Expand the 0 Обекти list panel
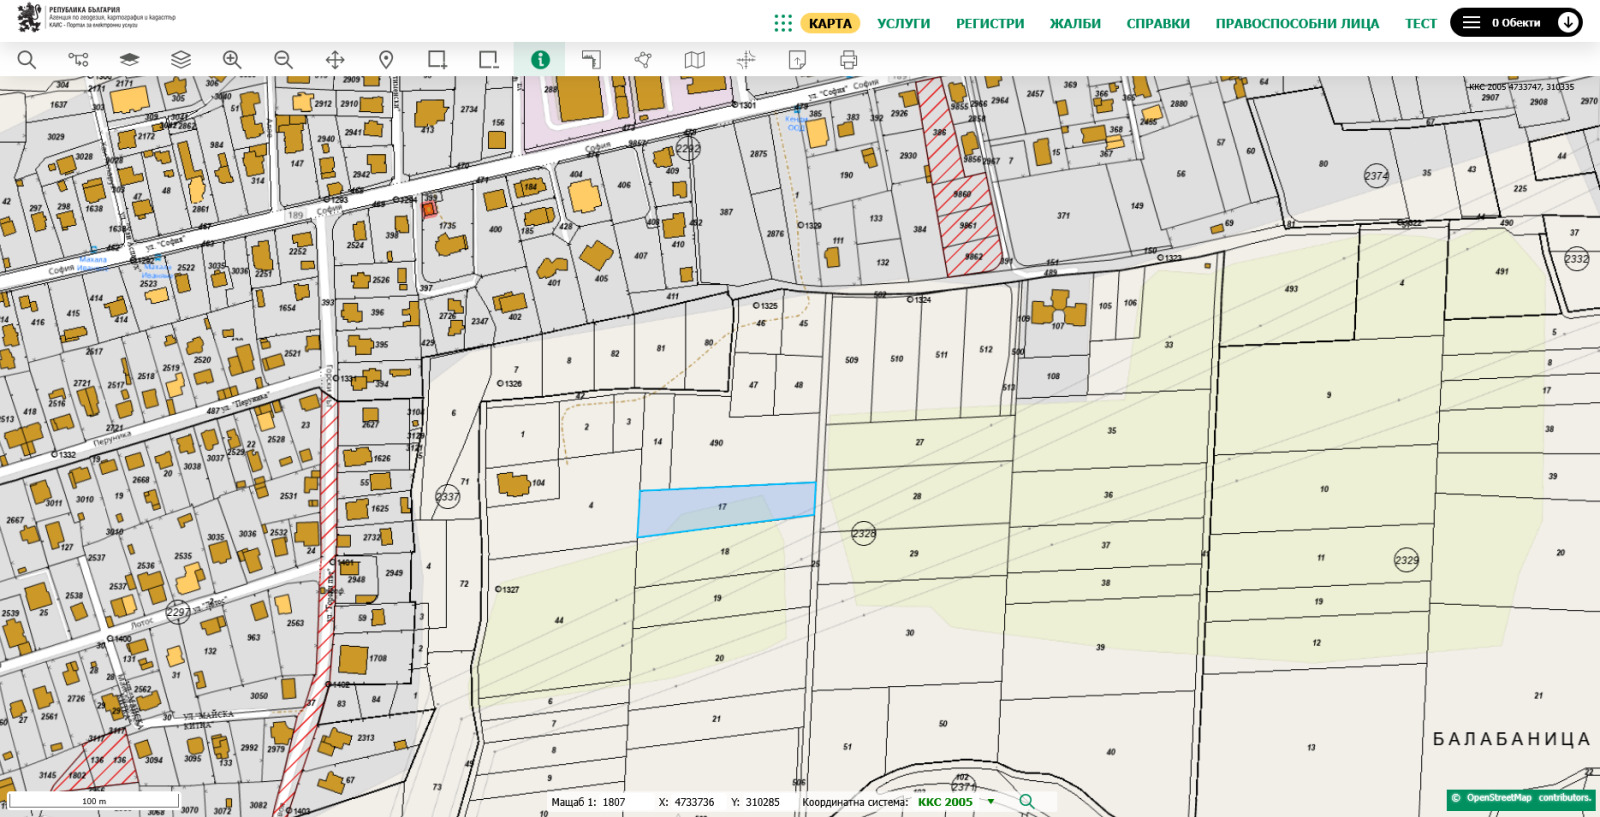Screen dimensions: 1600x817 (1504, 23)
